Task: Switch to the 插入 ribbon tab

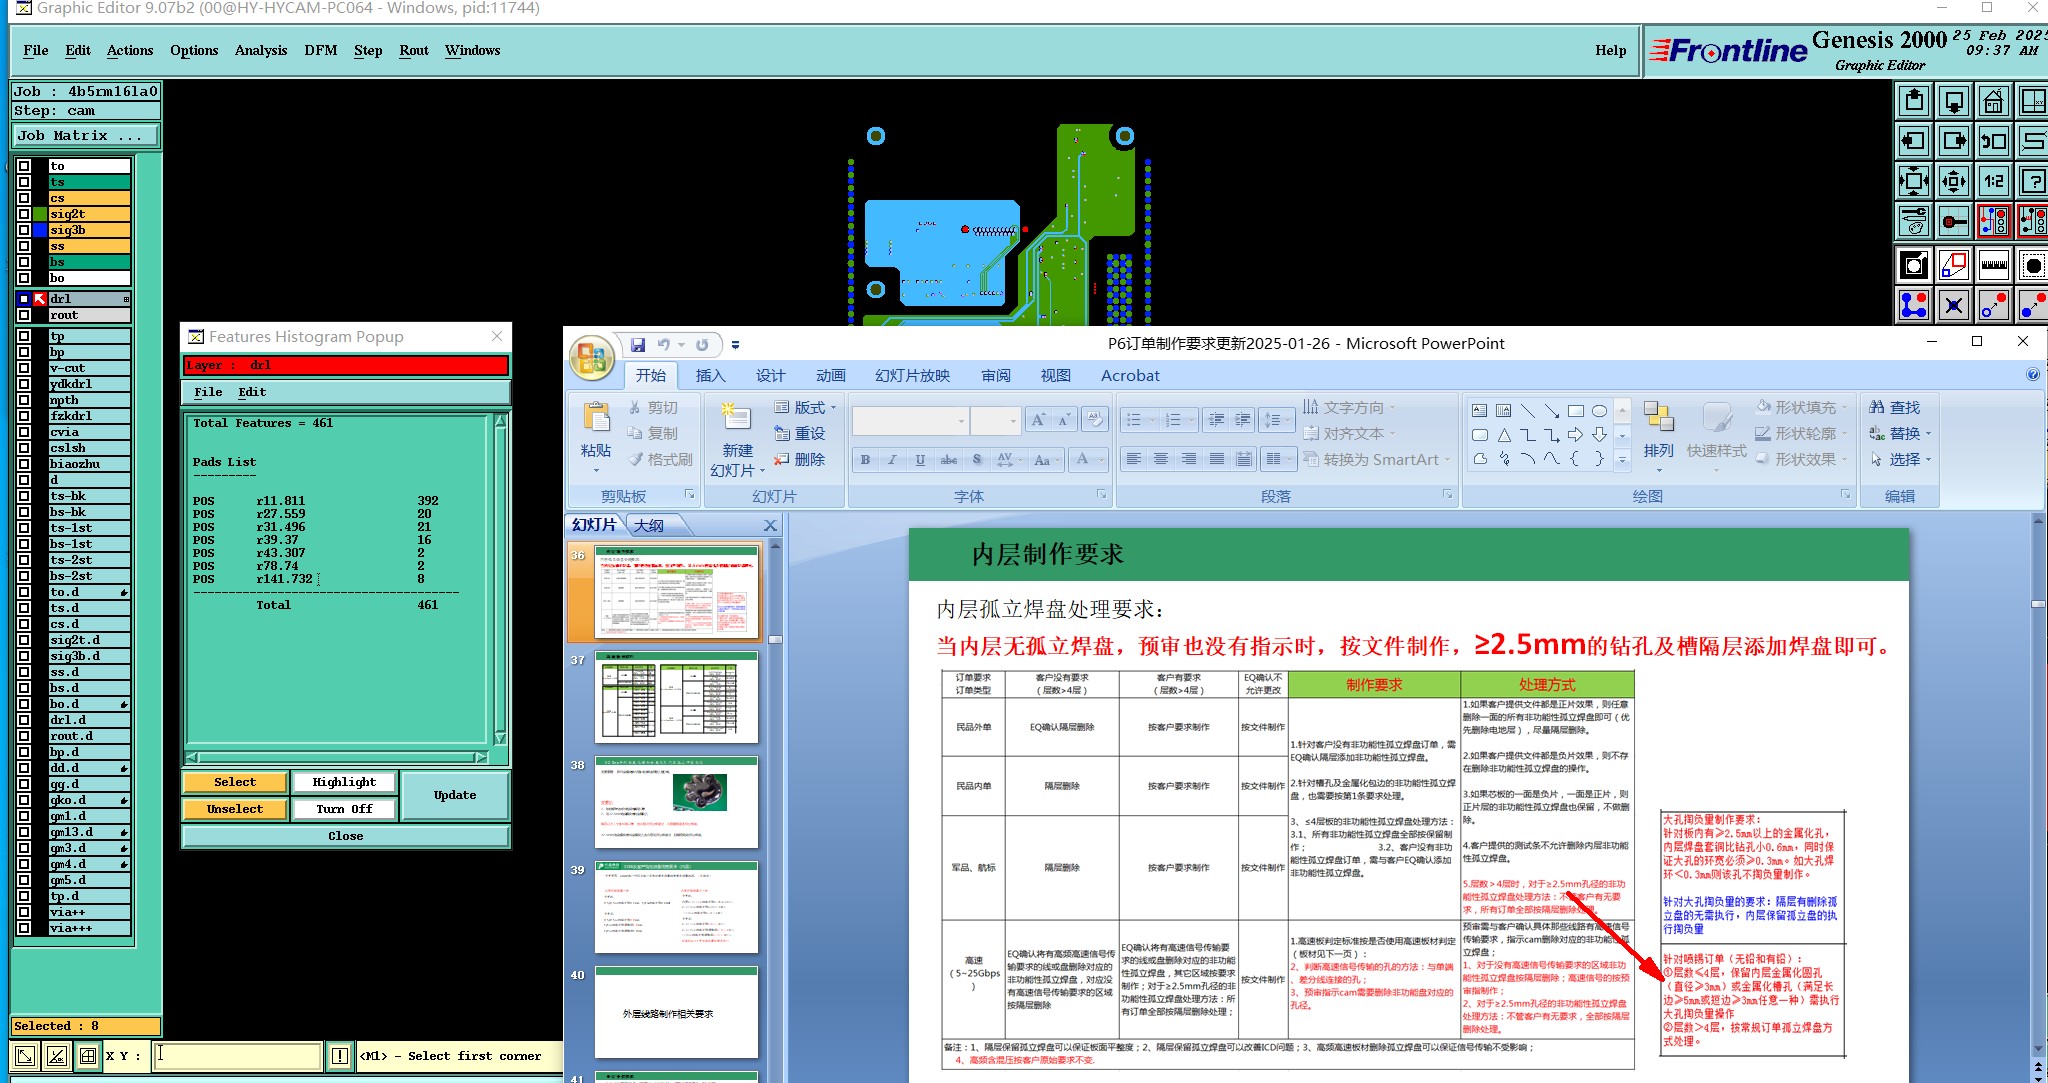Action: 710,376
